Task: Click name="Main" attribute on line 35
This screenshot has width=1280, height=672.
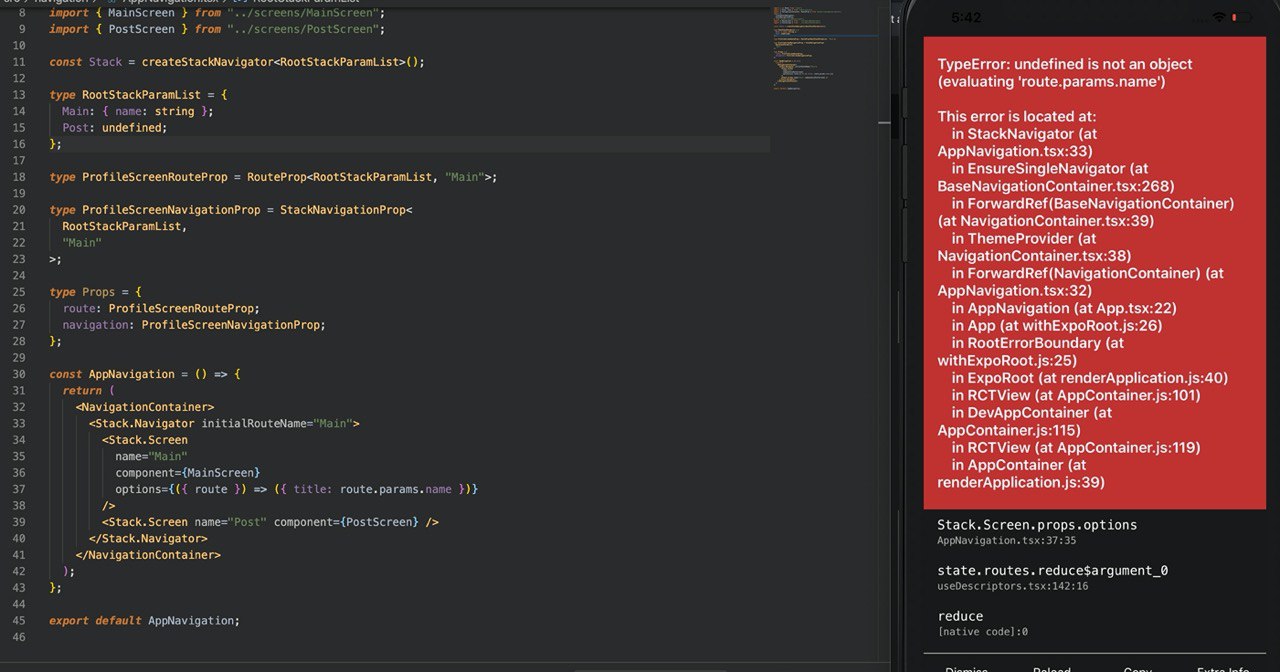Action: point(151,456)
